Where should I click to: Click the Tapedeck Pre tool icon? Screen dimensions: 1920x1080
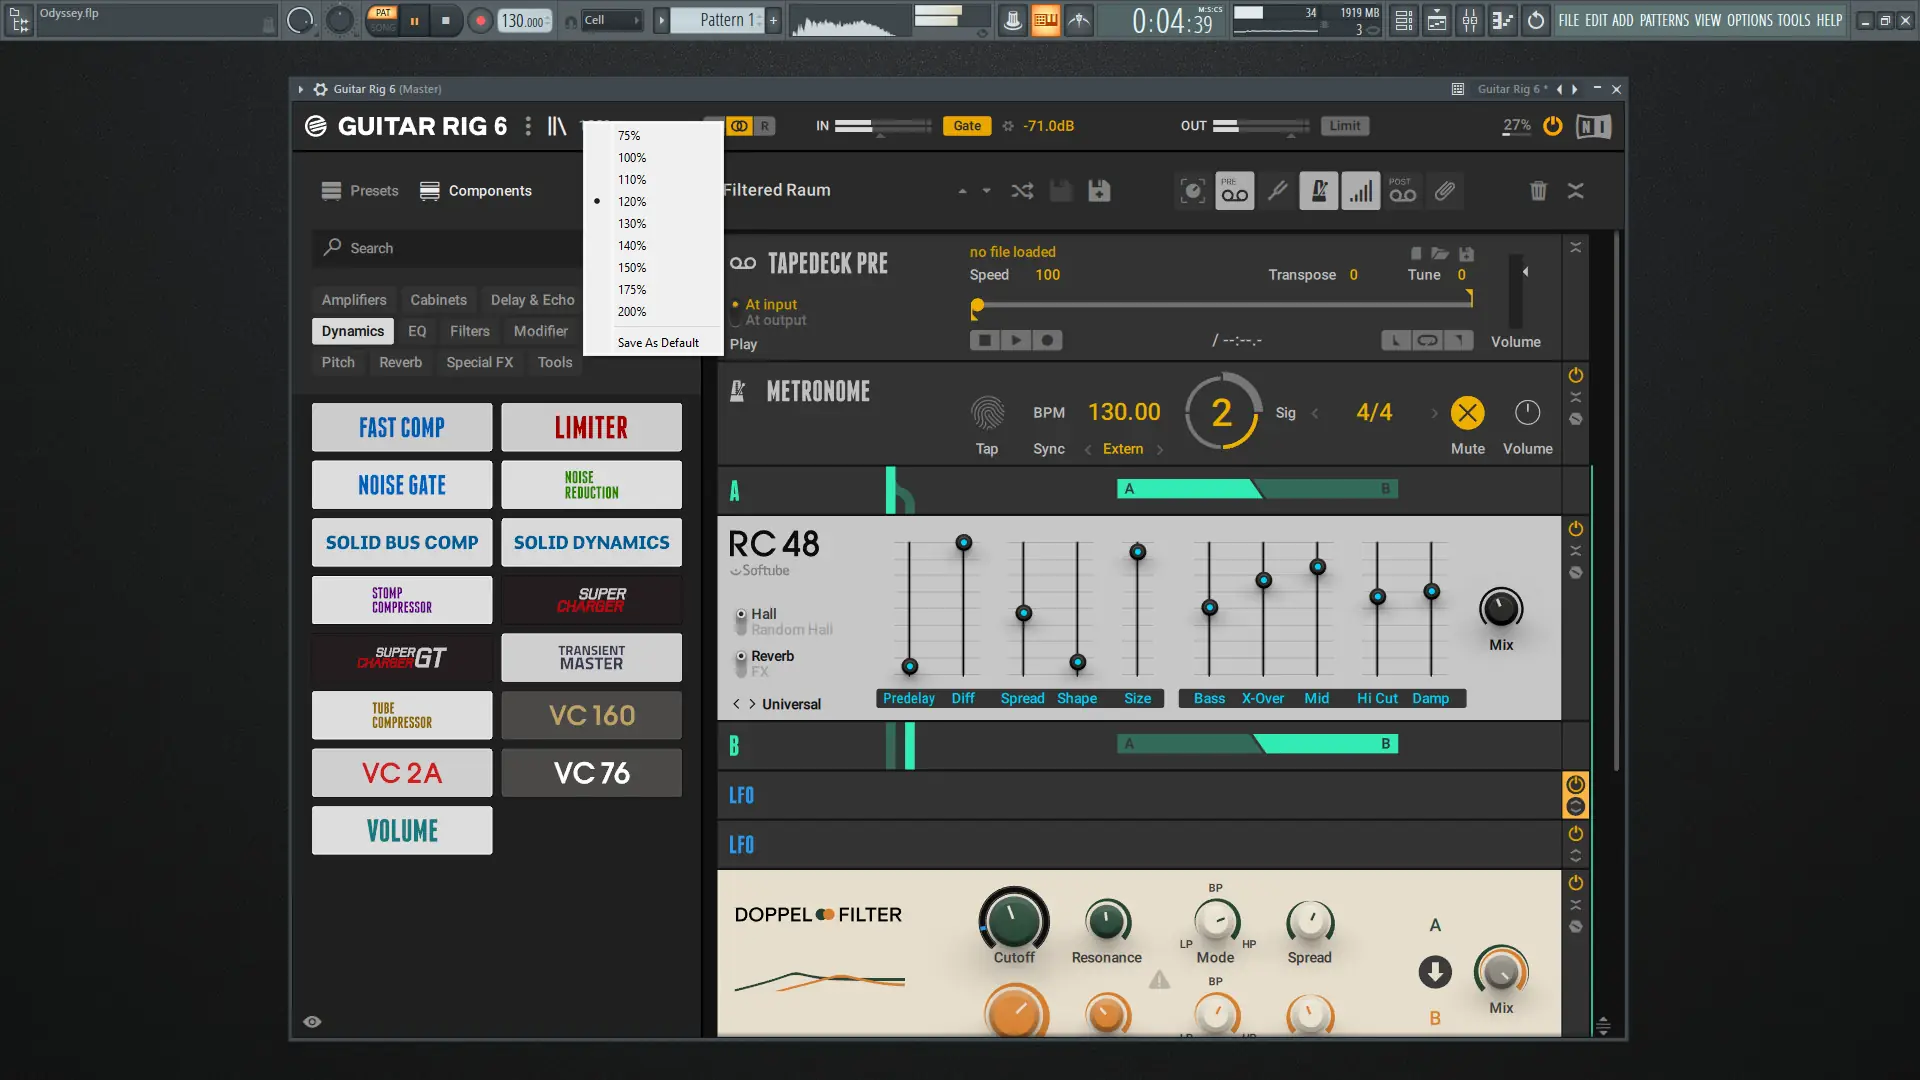click(1235, 191)
